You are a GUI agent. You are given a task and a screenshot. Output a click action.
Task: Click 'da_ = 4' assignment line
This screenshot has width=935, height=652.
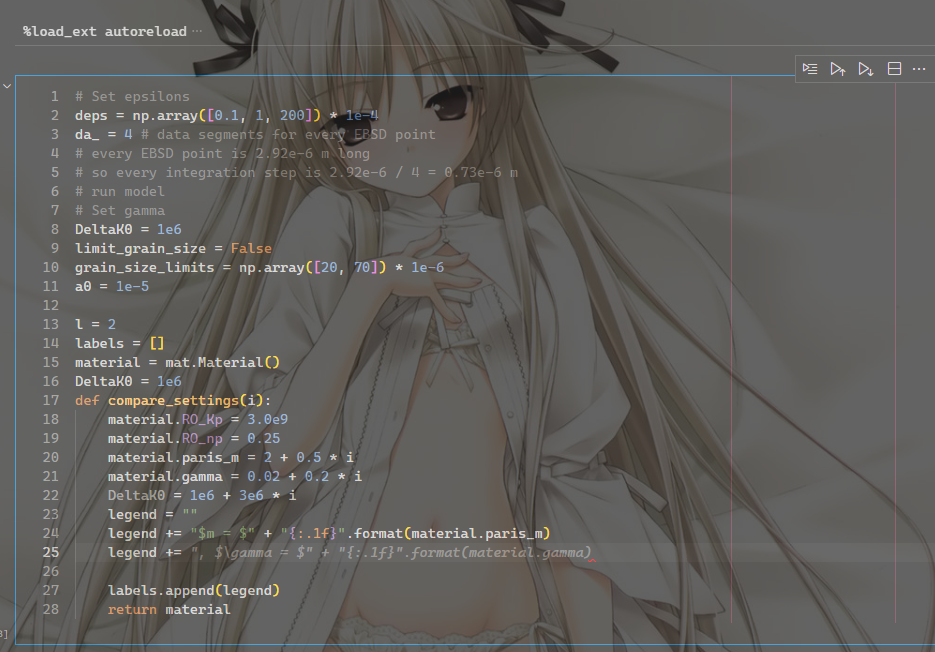[103, 134]
